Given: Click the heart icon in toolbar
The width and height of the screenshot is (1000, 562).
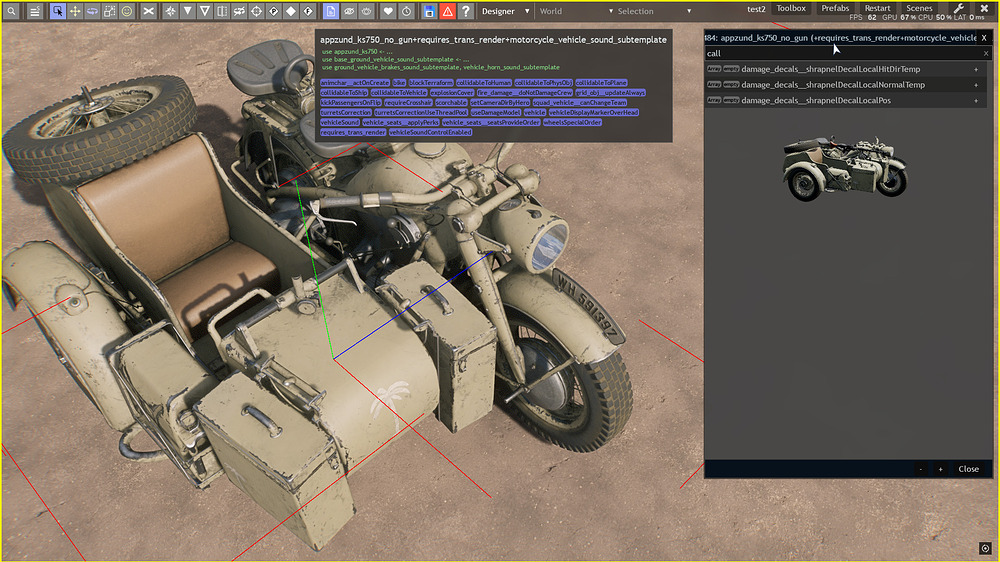Looking at the screenshot, I should coord(388,11).
